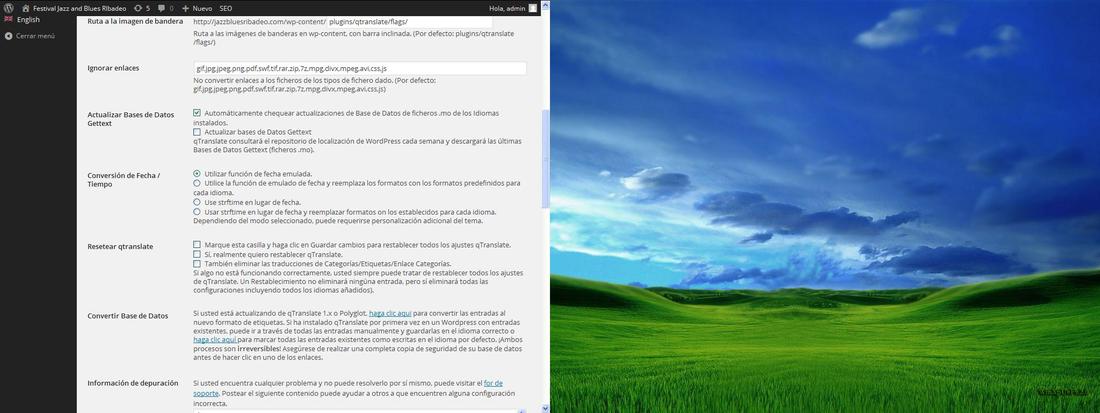Click the scrollbar down arrow

click(x=546, y=407)
